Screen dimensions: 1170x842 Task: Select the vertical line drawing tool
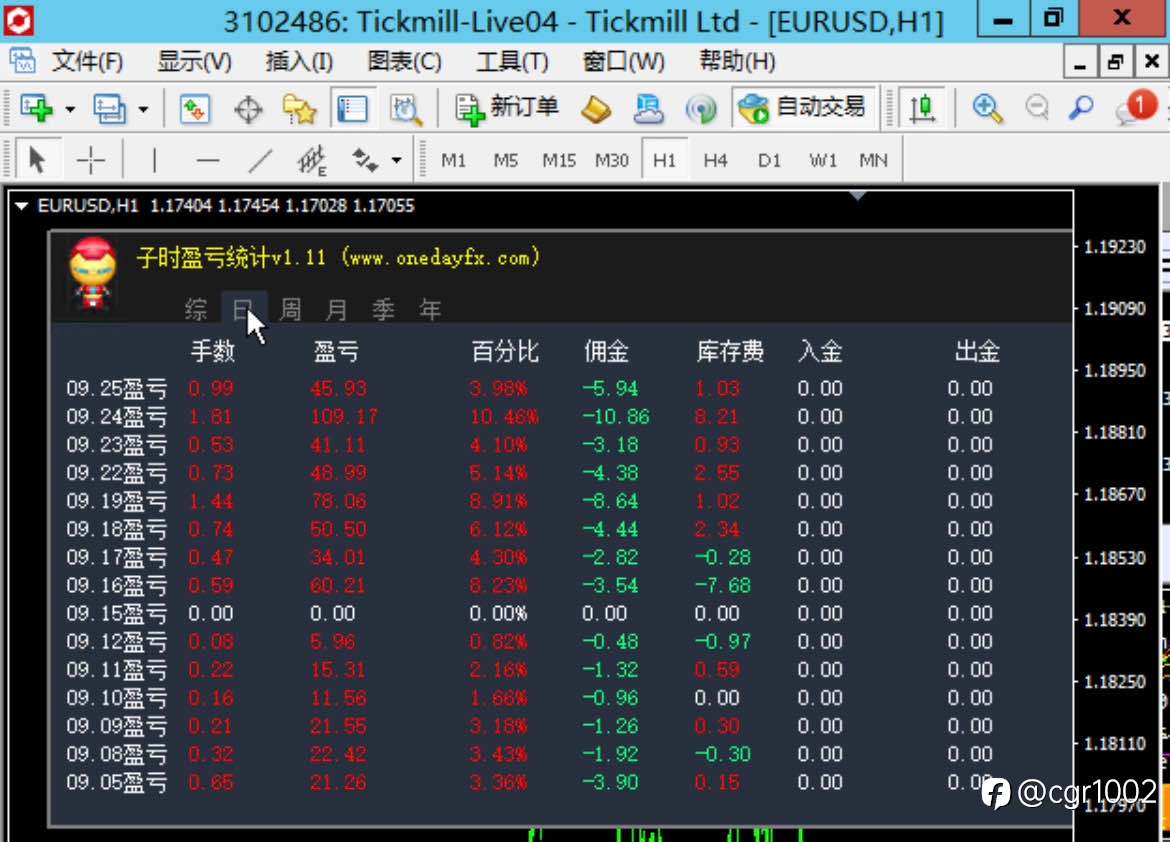pos(154,160)
